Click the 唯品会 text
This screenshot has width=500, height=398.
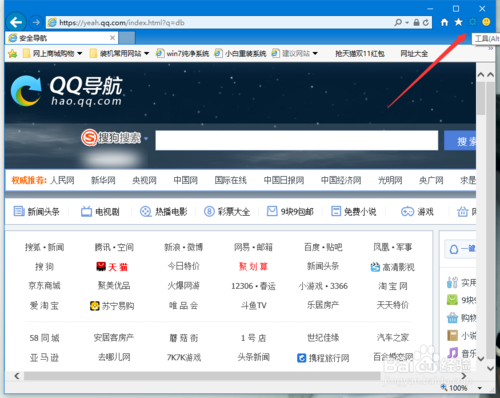pos(184,305)
